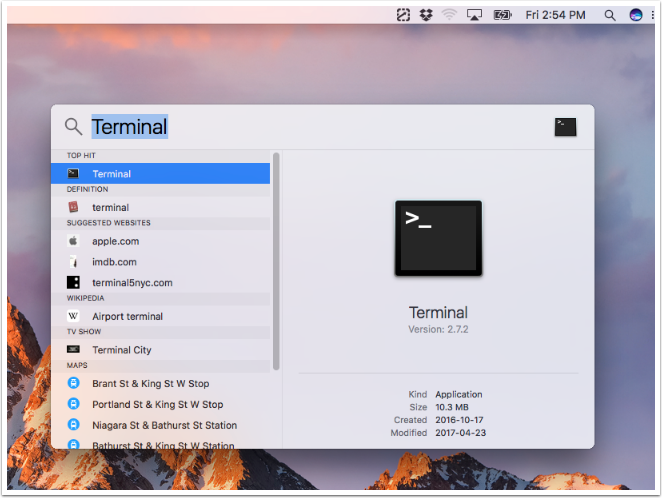The height and width of the screenshot is (498, 662).
Task: Click the magnifying glass in the Spotlight bar
Action: [73, 126]
